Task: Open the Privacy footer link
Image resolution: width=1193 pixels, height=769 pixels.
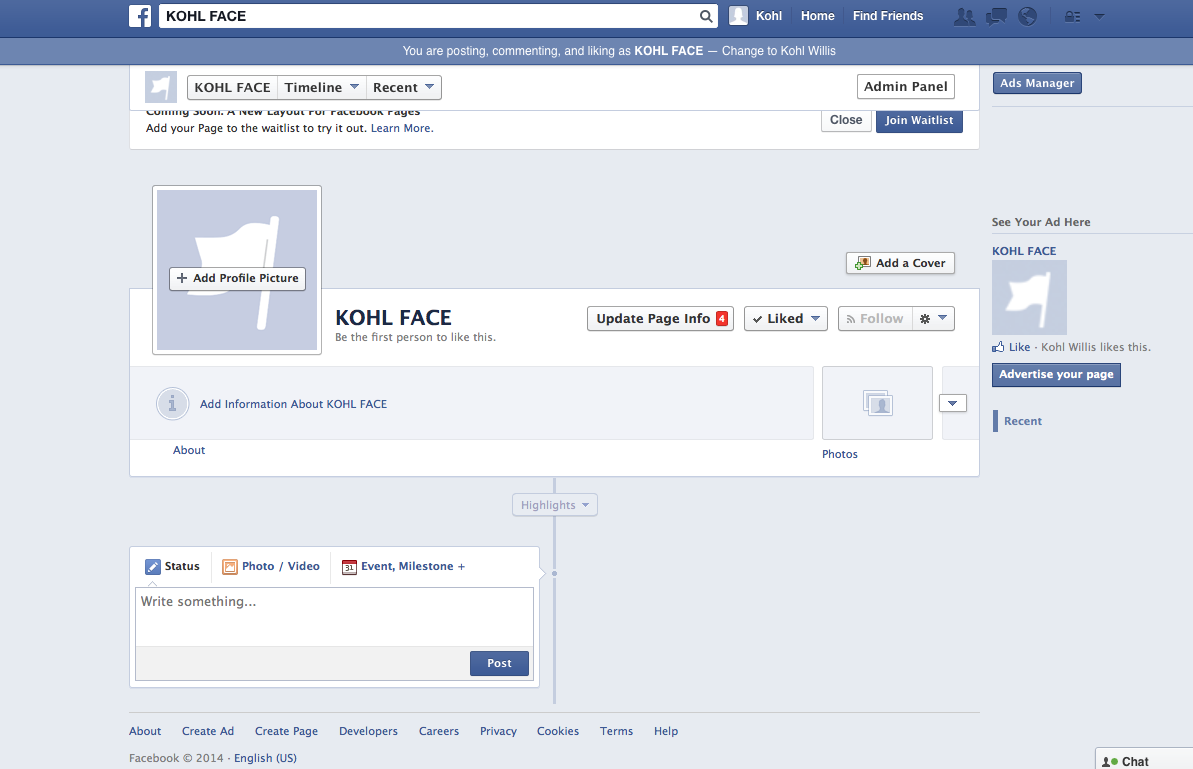Action: (x=498, y=731)
